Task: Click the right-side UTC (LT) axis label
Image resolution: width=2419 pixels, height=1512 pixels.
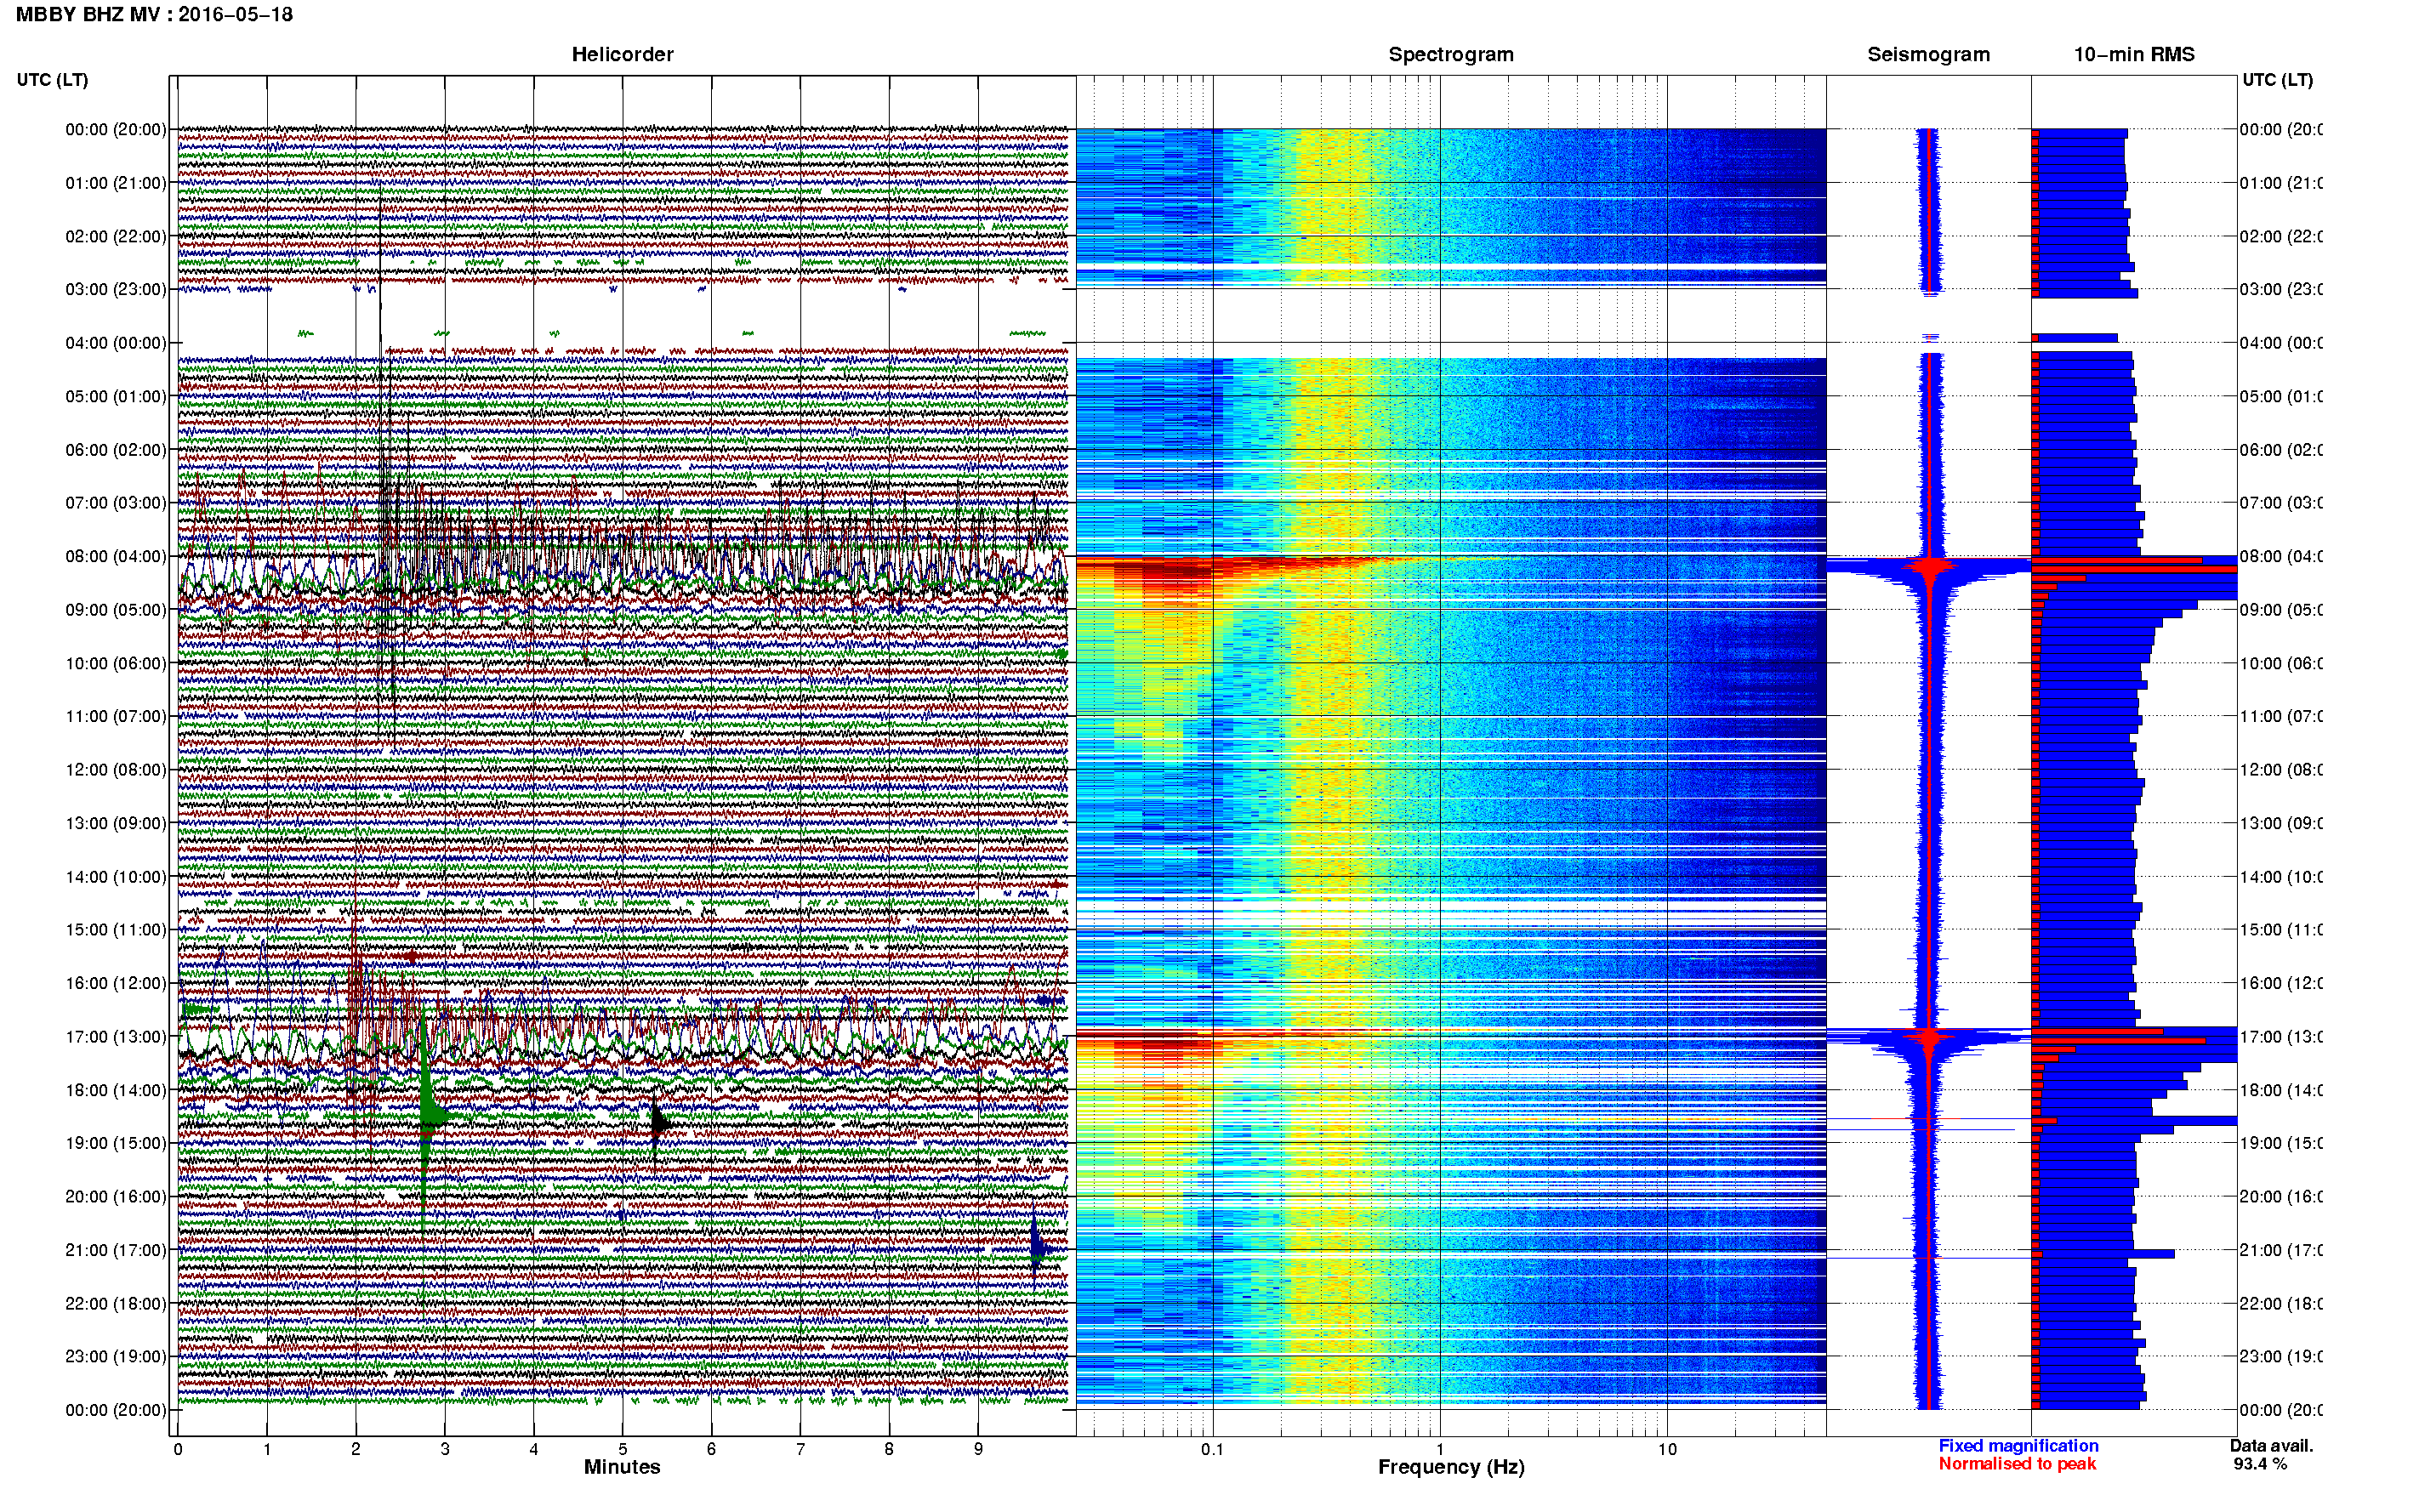Action: coord(2277,80)
